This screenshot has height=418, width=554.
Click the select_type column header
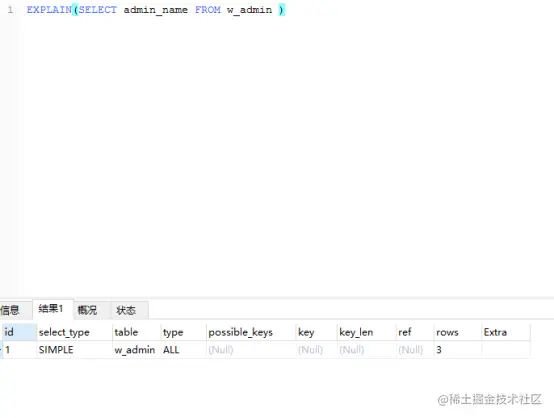(75, 332)
